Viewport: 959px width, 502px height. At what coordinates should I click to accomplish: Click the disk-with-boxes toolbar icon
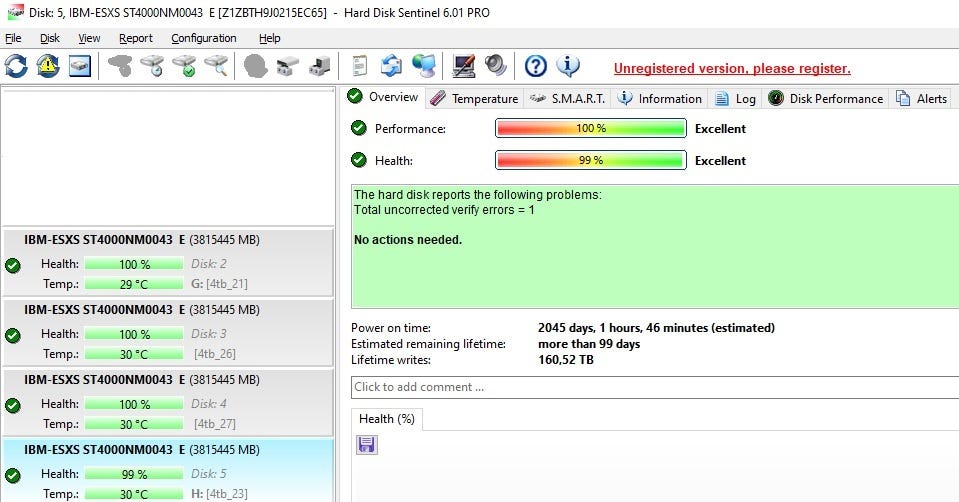point(287,65)
